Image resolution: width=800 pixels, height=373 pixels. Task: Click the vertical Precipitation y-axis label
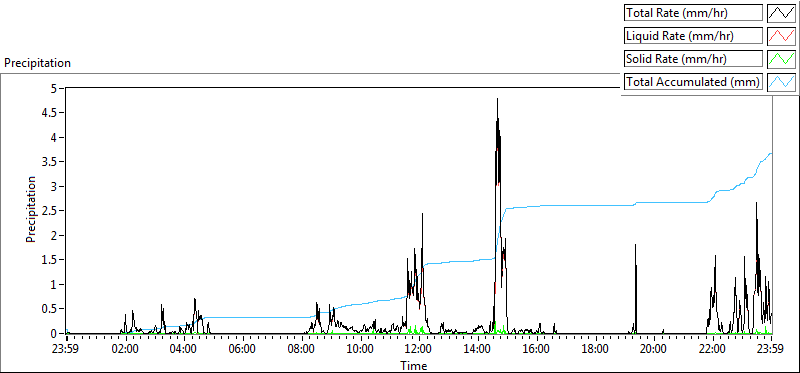[31, 209]
